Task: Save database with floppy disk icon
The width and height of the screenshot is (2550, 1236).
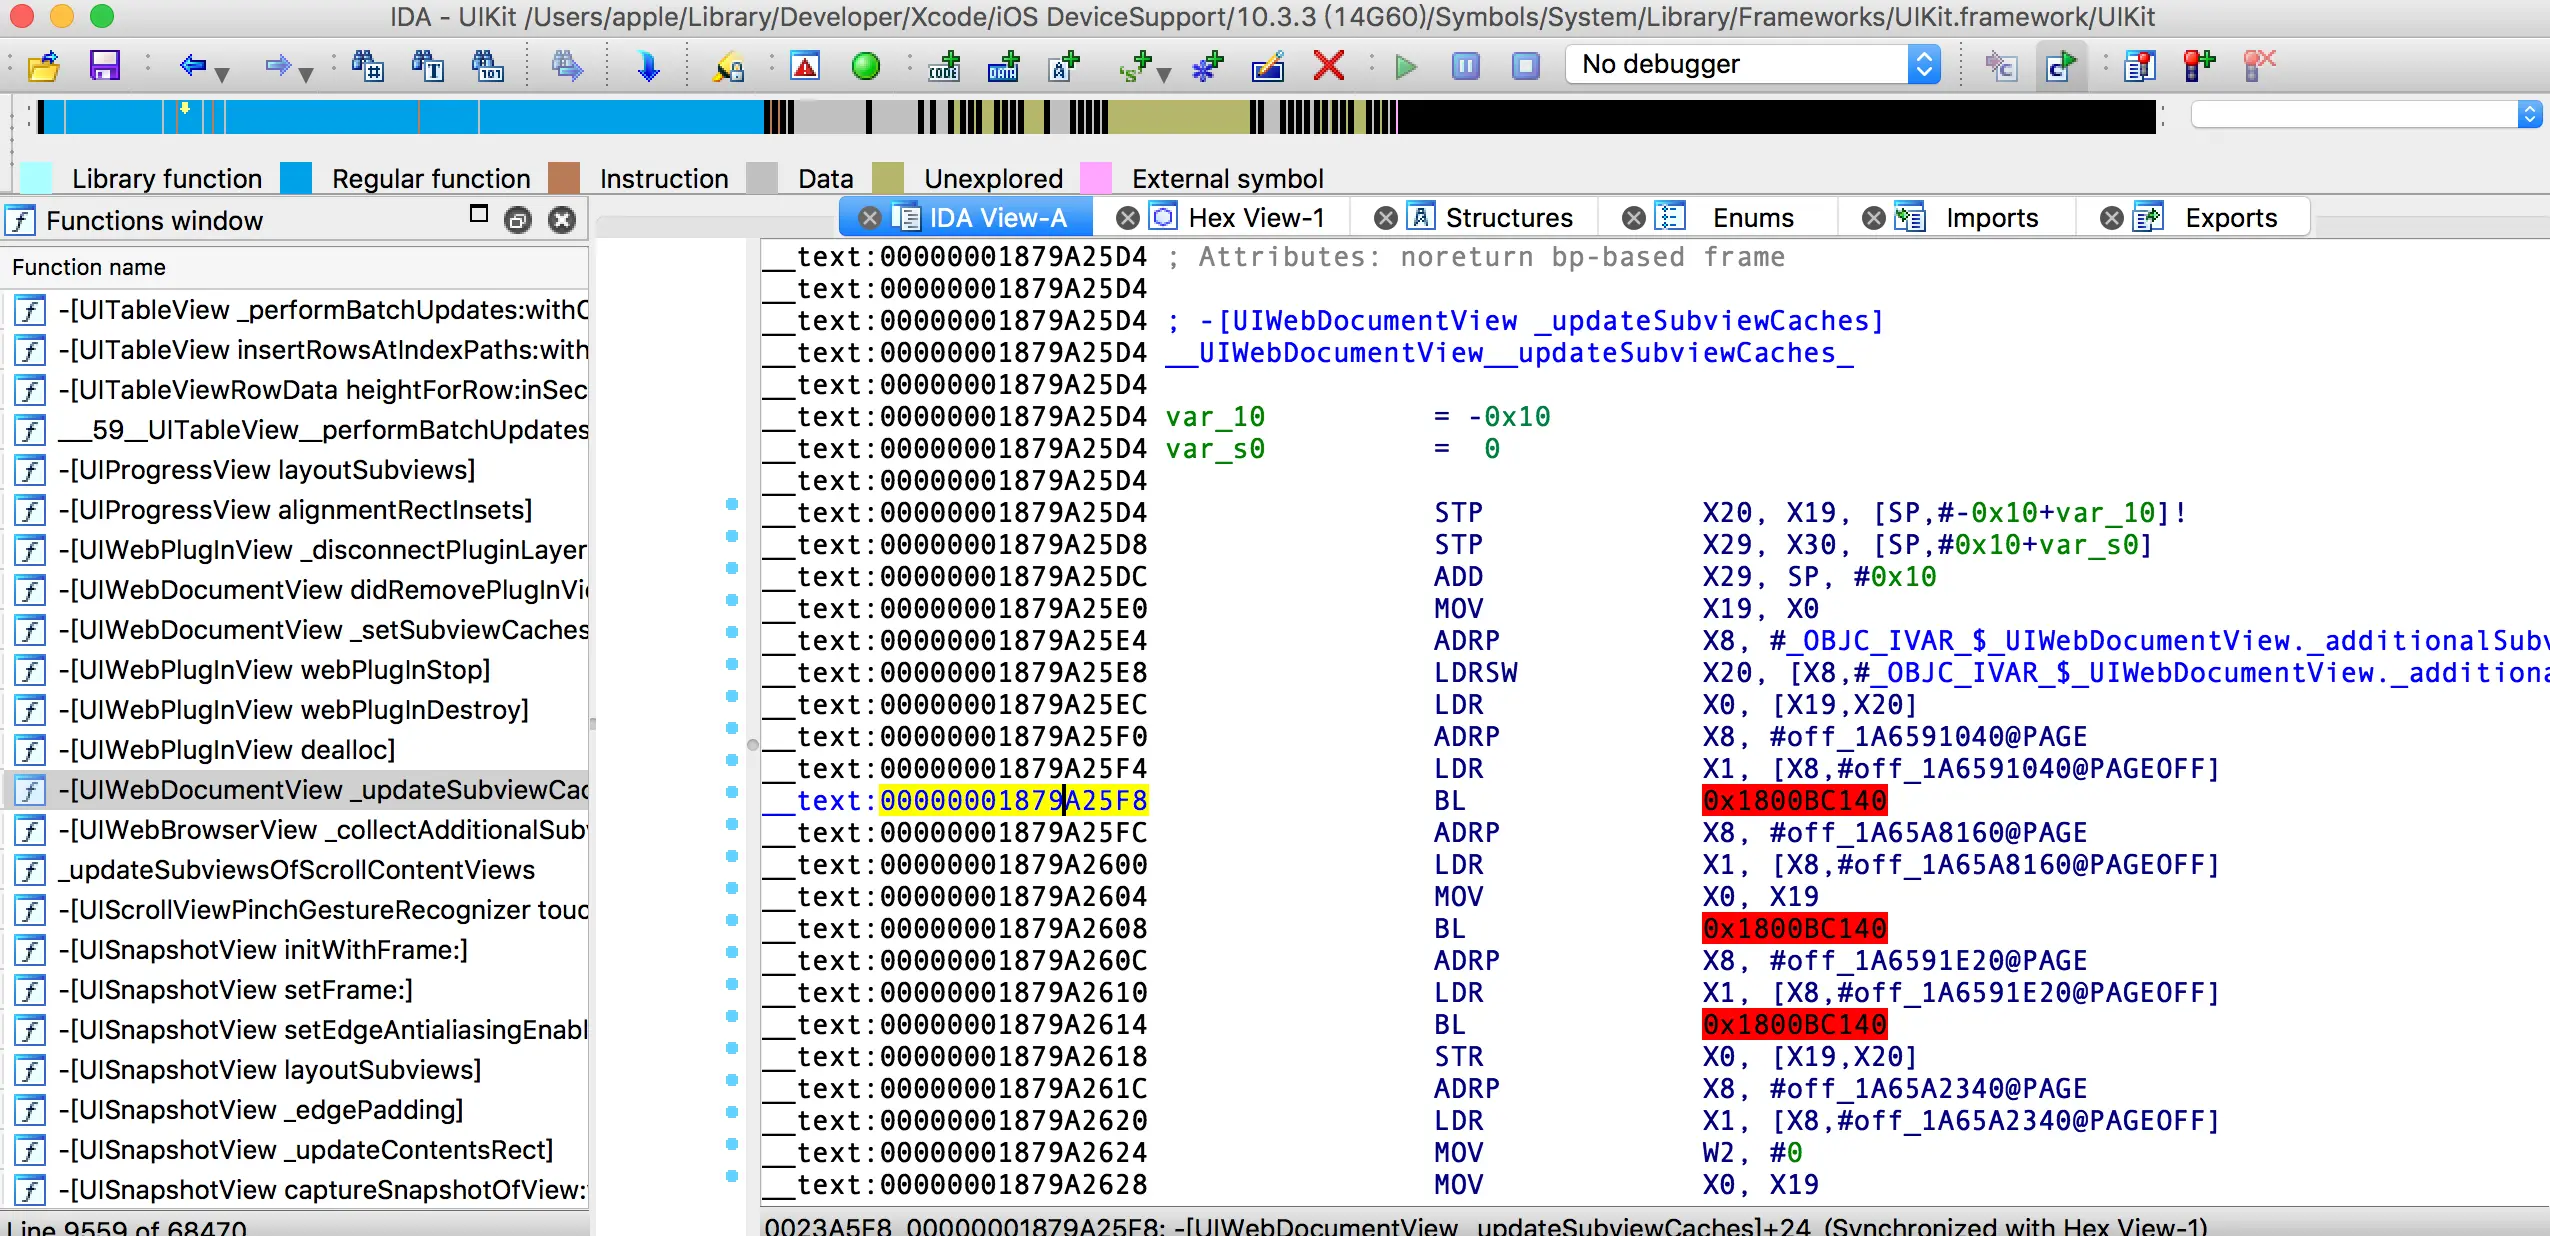Action: pyautogui.click(x=104, y=67)
